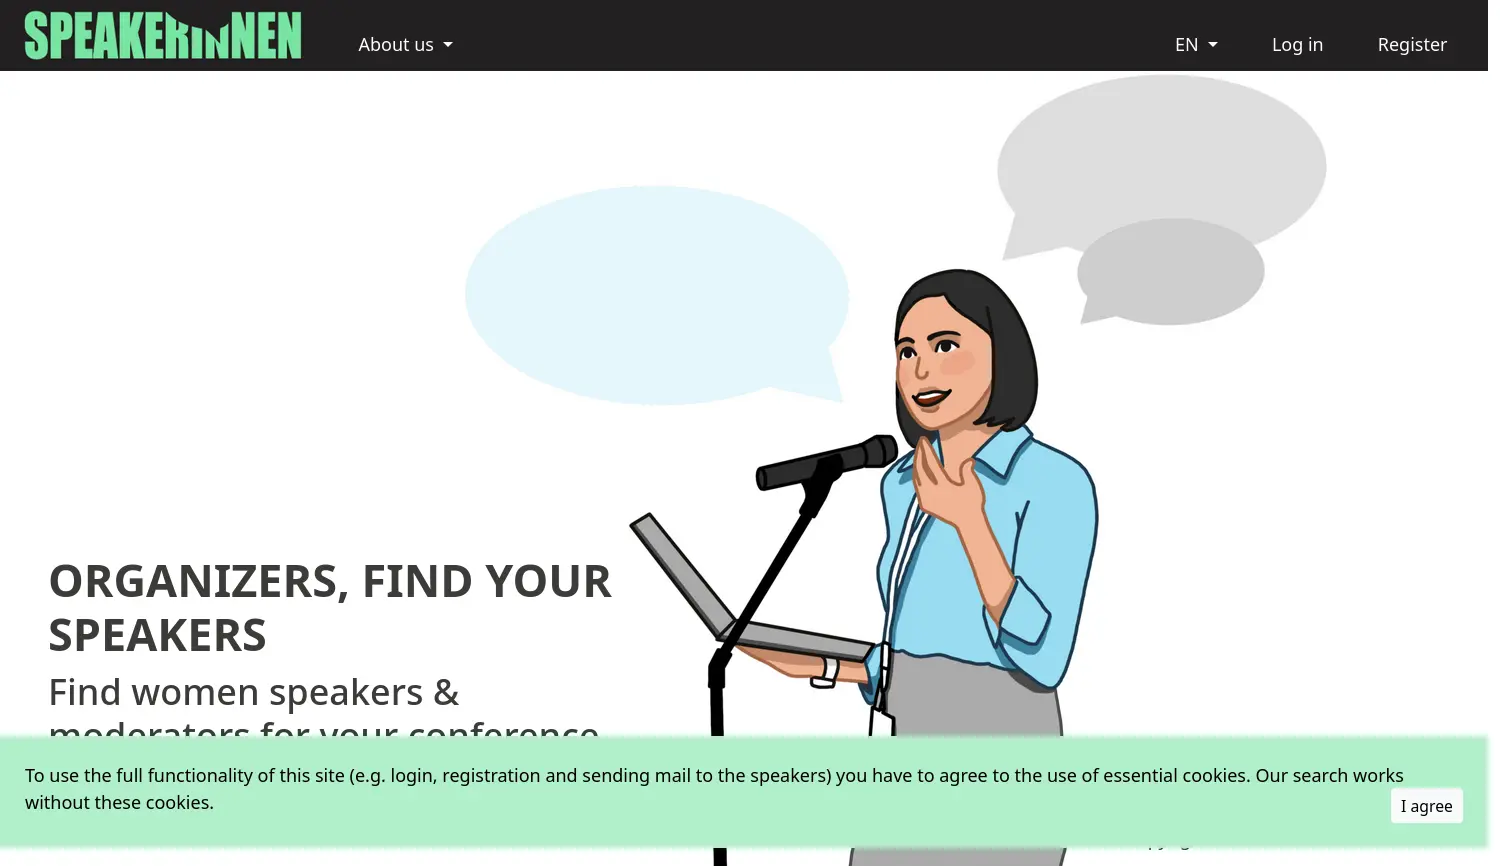
Task: Click the heading Organizers, Find Your Speakers
Action: pos(330,608)
